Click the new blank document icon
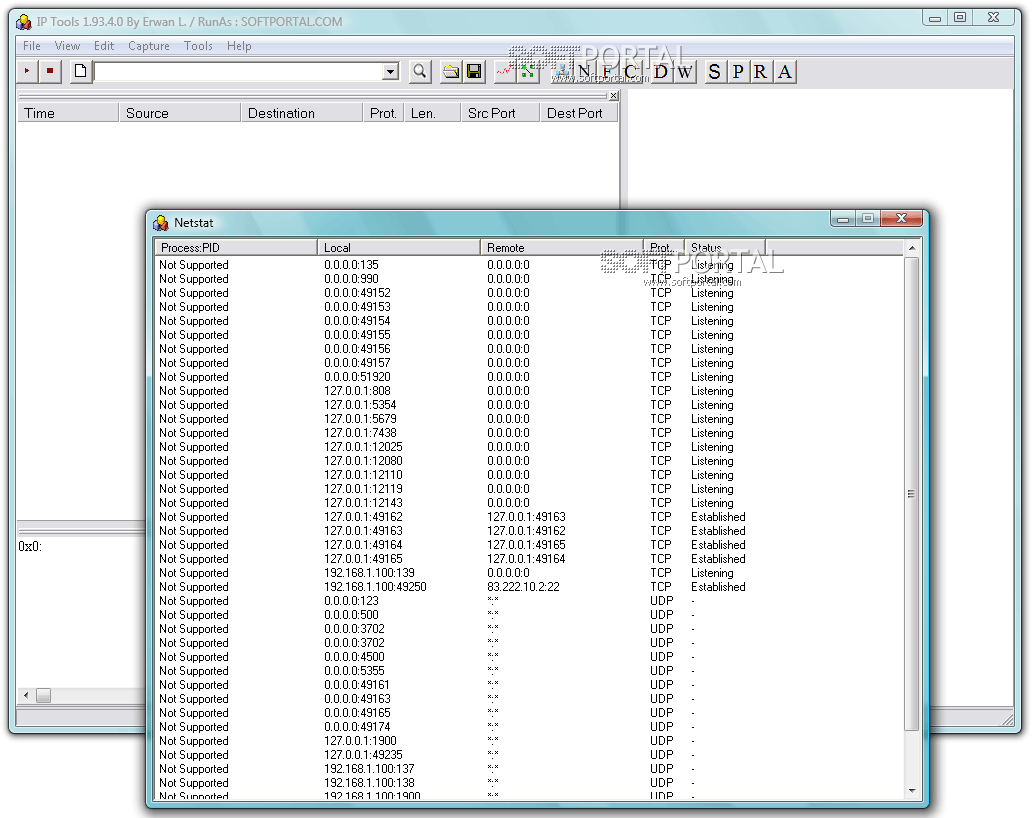 click(x=80, y=71)
